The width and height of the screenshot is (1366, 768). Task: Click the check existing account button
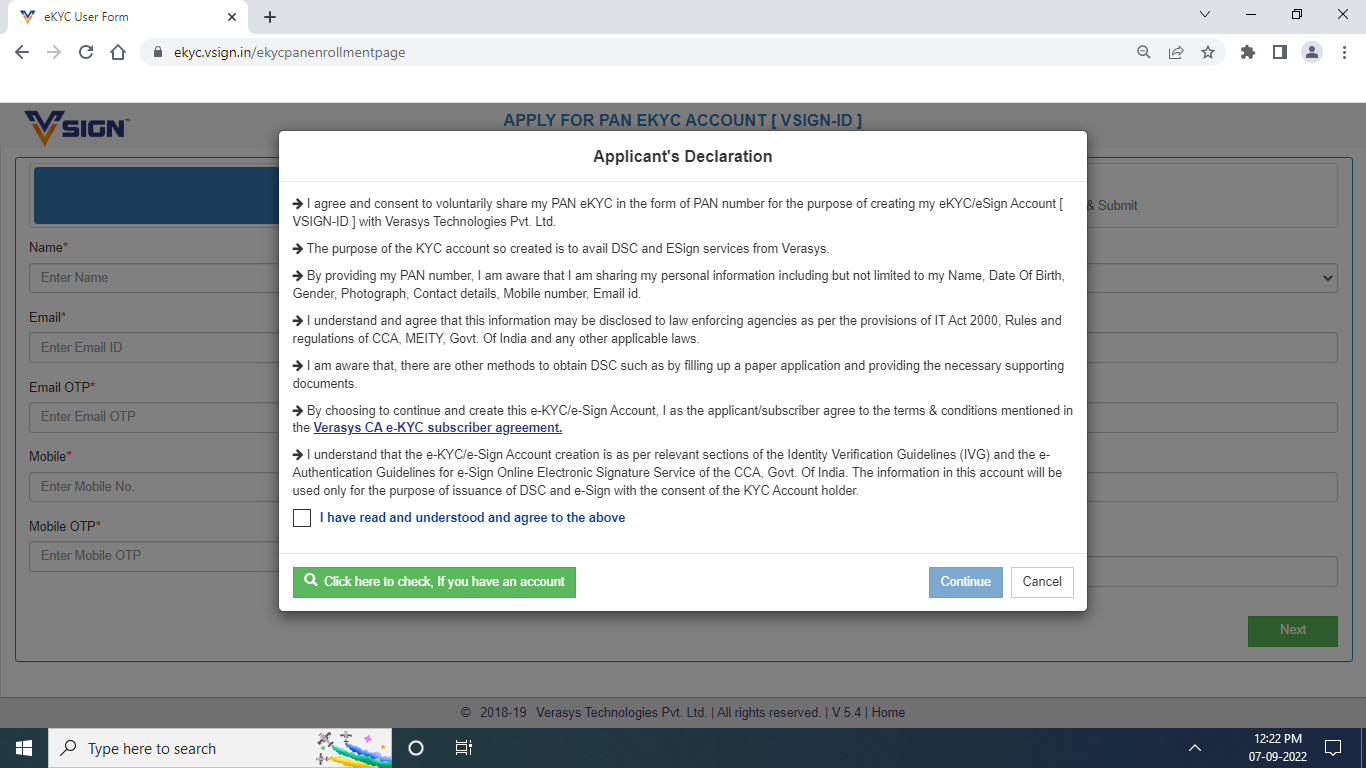(x=434, y=582)
